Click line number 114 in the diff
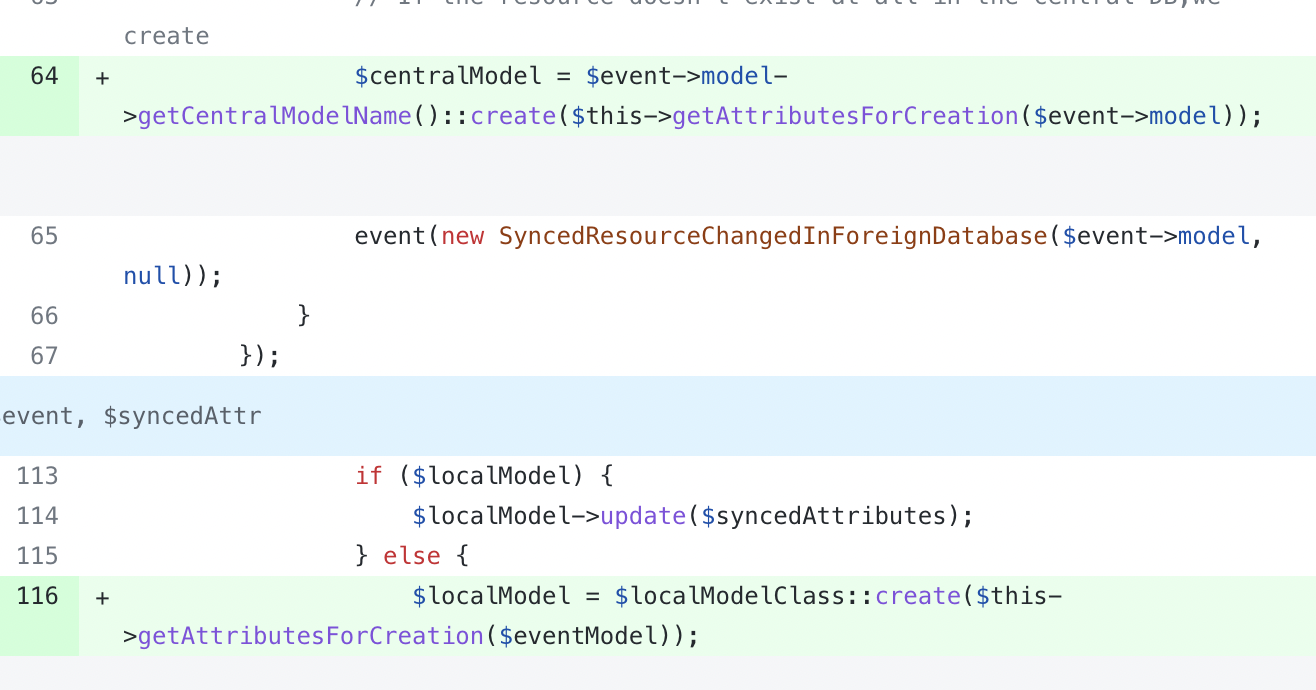Viewport: 1316px width, 690px height. [38, 516]
